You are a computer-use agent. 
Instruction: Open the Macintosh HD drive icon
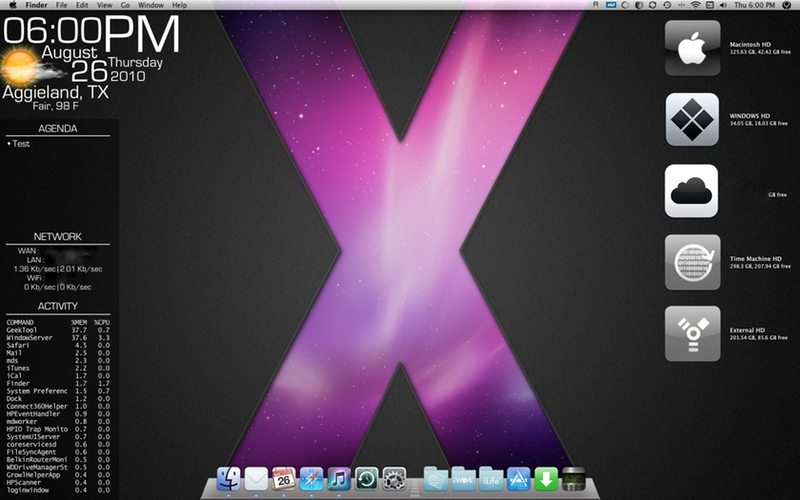click(x=692, y=47)
